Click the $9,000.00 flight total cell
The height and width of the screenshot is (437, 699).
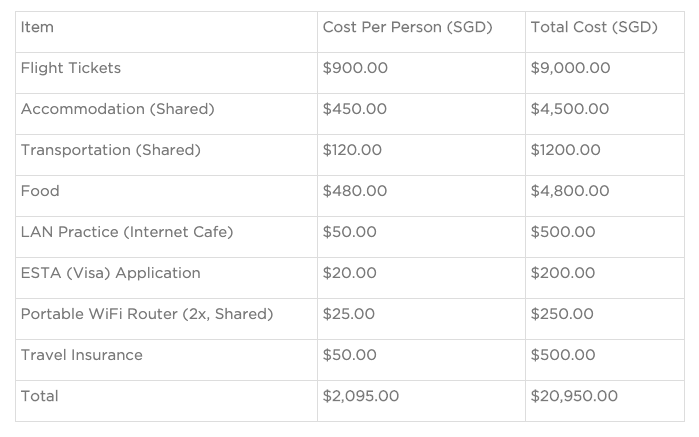point(569,68)
